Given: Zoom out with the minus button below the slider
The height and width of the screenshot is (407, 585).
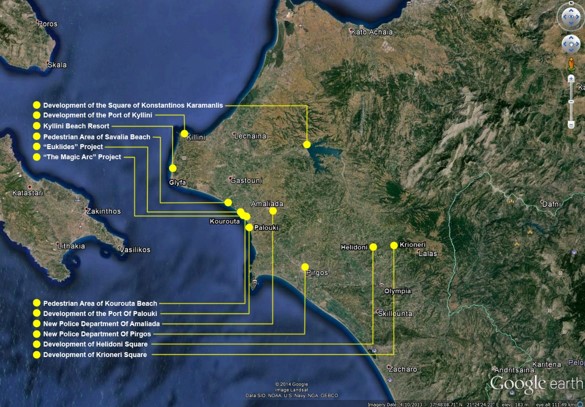Looking at the screenshot, I should coord(571,125).
